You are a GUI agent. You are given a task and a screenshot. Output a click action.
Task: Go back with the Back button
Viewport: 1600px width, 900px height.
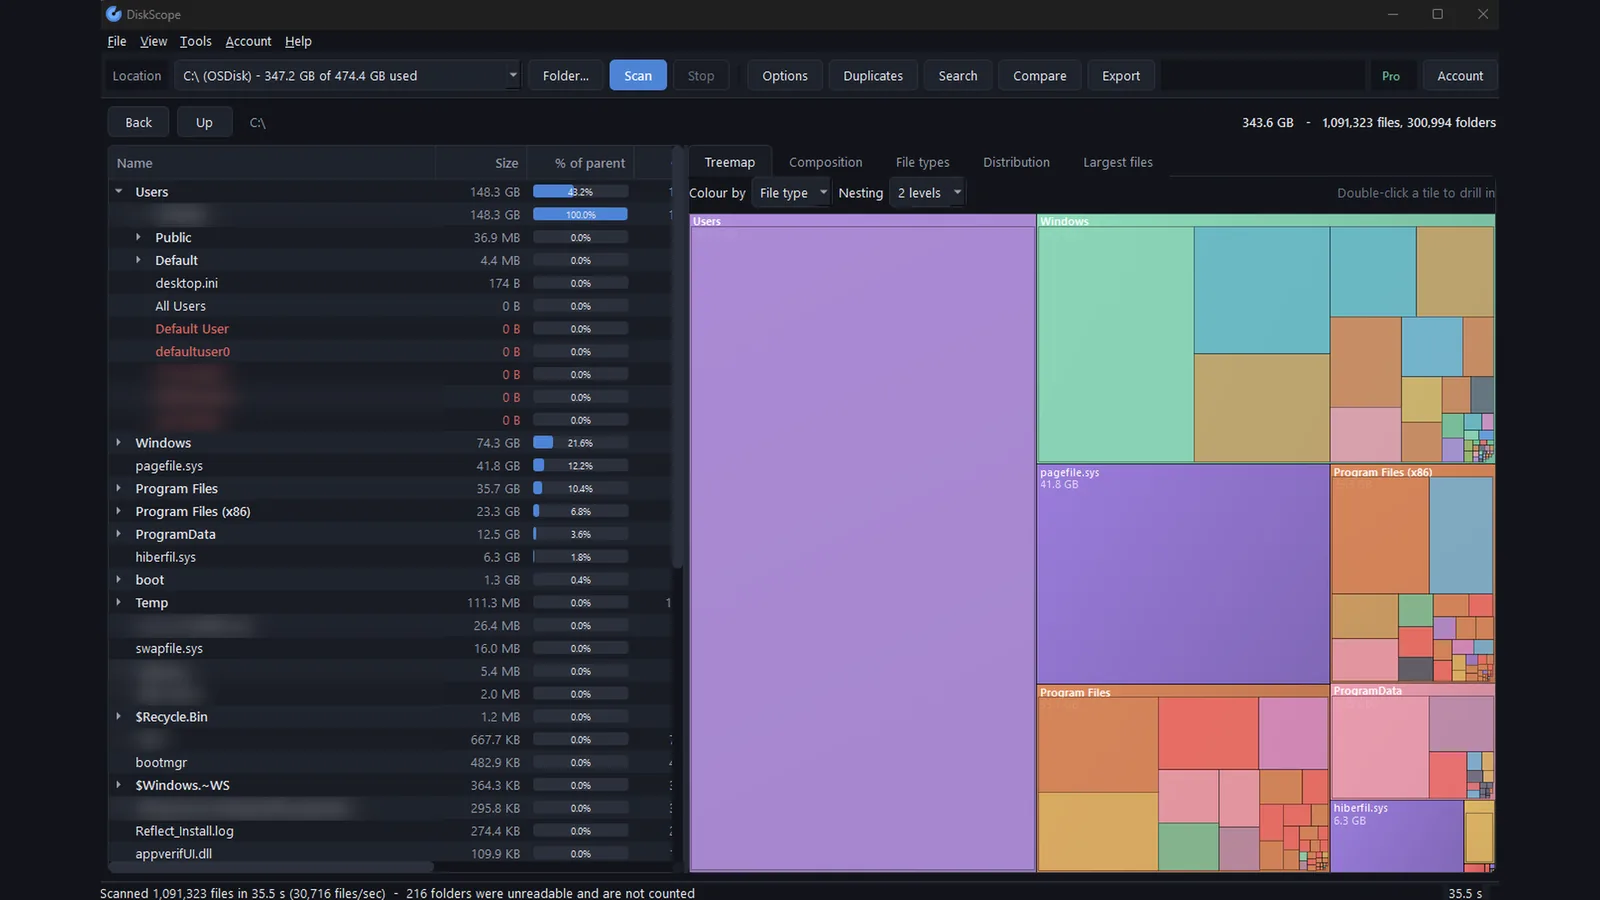139,122
